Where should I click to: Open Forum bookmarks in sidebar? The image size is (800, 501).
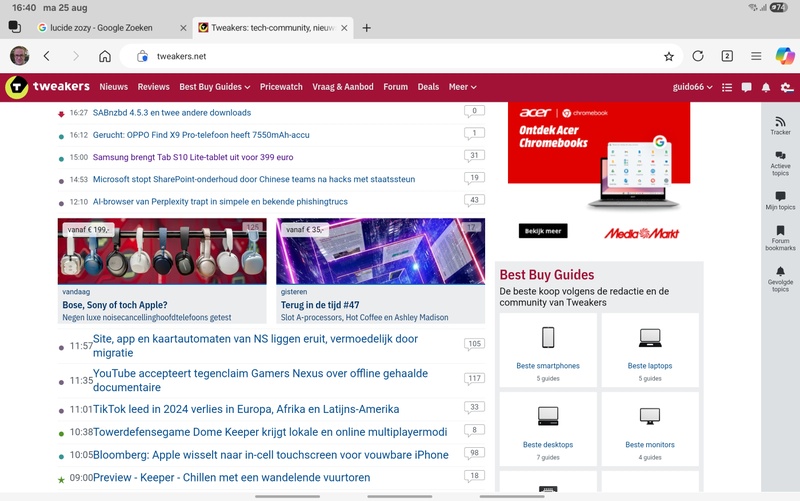[780, 238]
